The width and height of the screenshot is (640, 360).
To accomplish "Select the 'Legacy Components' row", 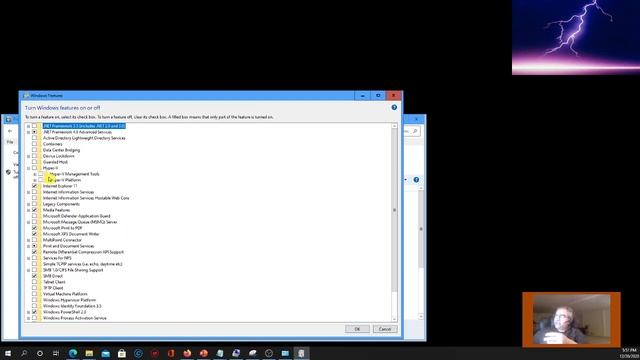I will pyautogui.click(x=61, y=204).
